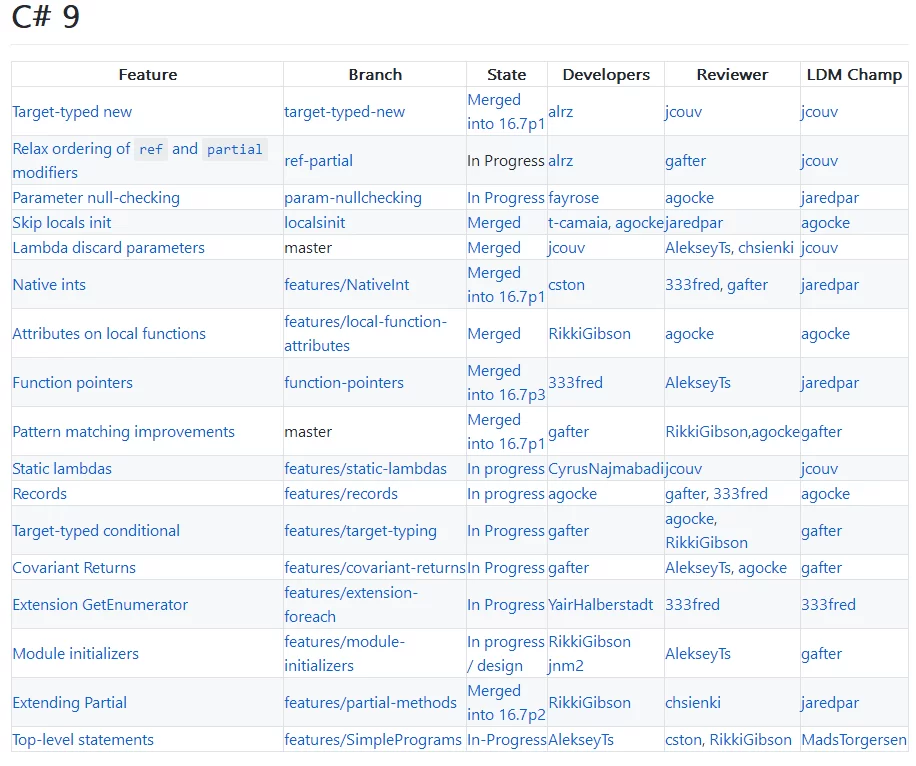This screenshot has width=916, height=766.
Task: Open the Target-typed new feature link
Action: click(x=72, y=112)
